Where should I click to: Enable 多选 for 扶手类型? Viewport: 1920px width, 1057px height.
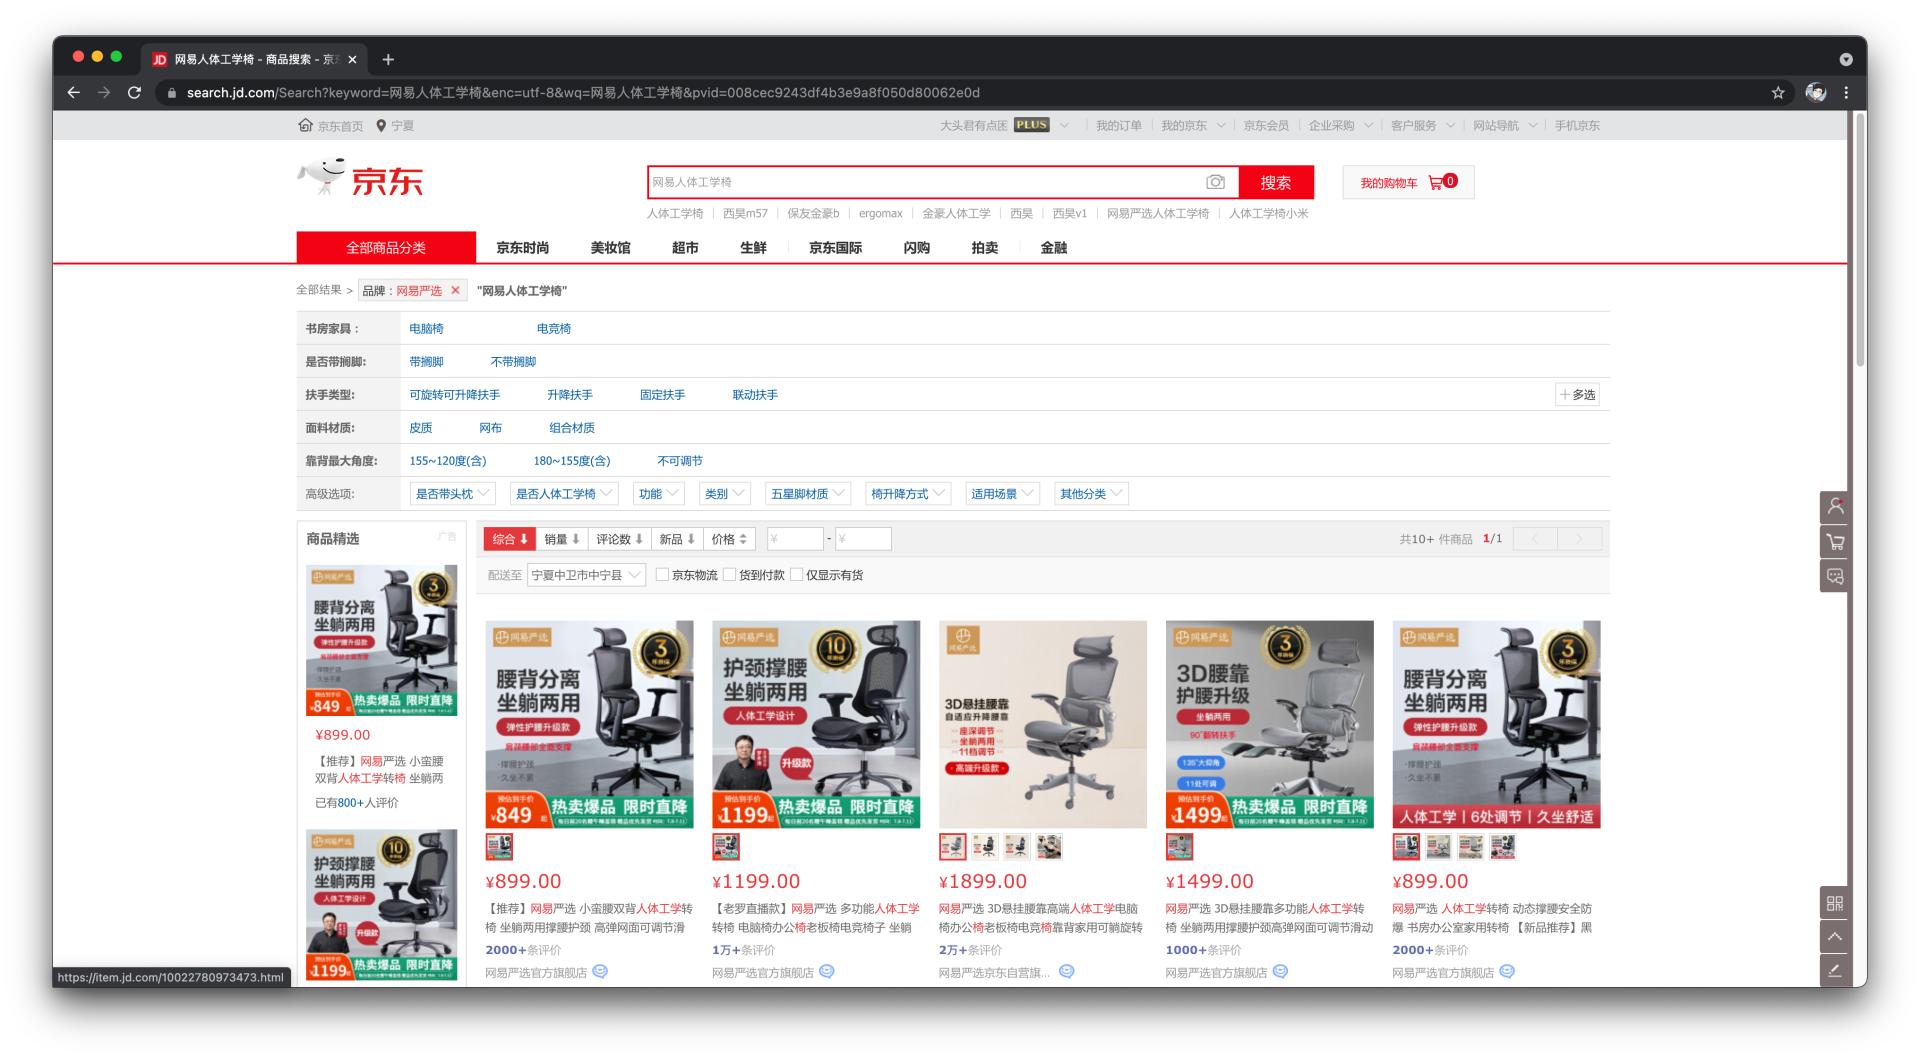1578,395
